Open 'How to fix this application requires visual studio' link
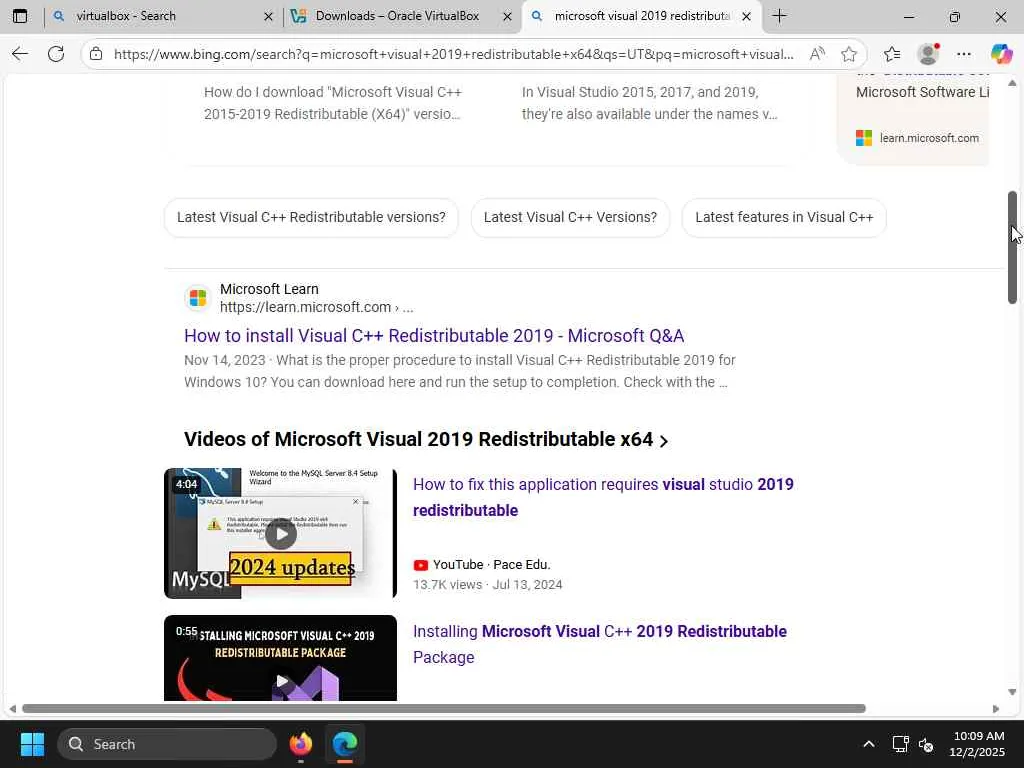Screen dimensions: 1024x768 coord(603,497)
